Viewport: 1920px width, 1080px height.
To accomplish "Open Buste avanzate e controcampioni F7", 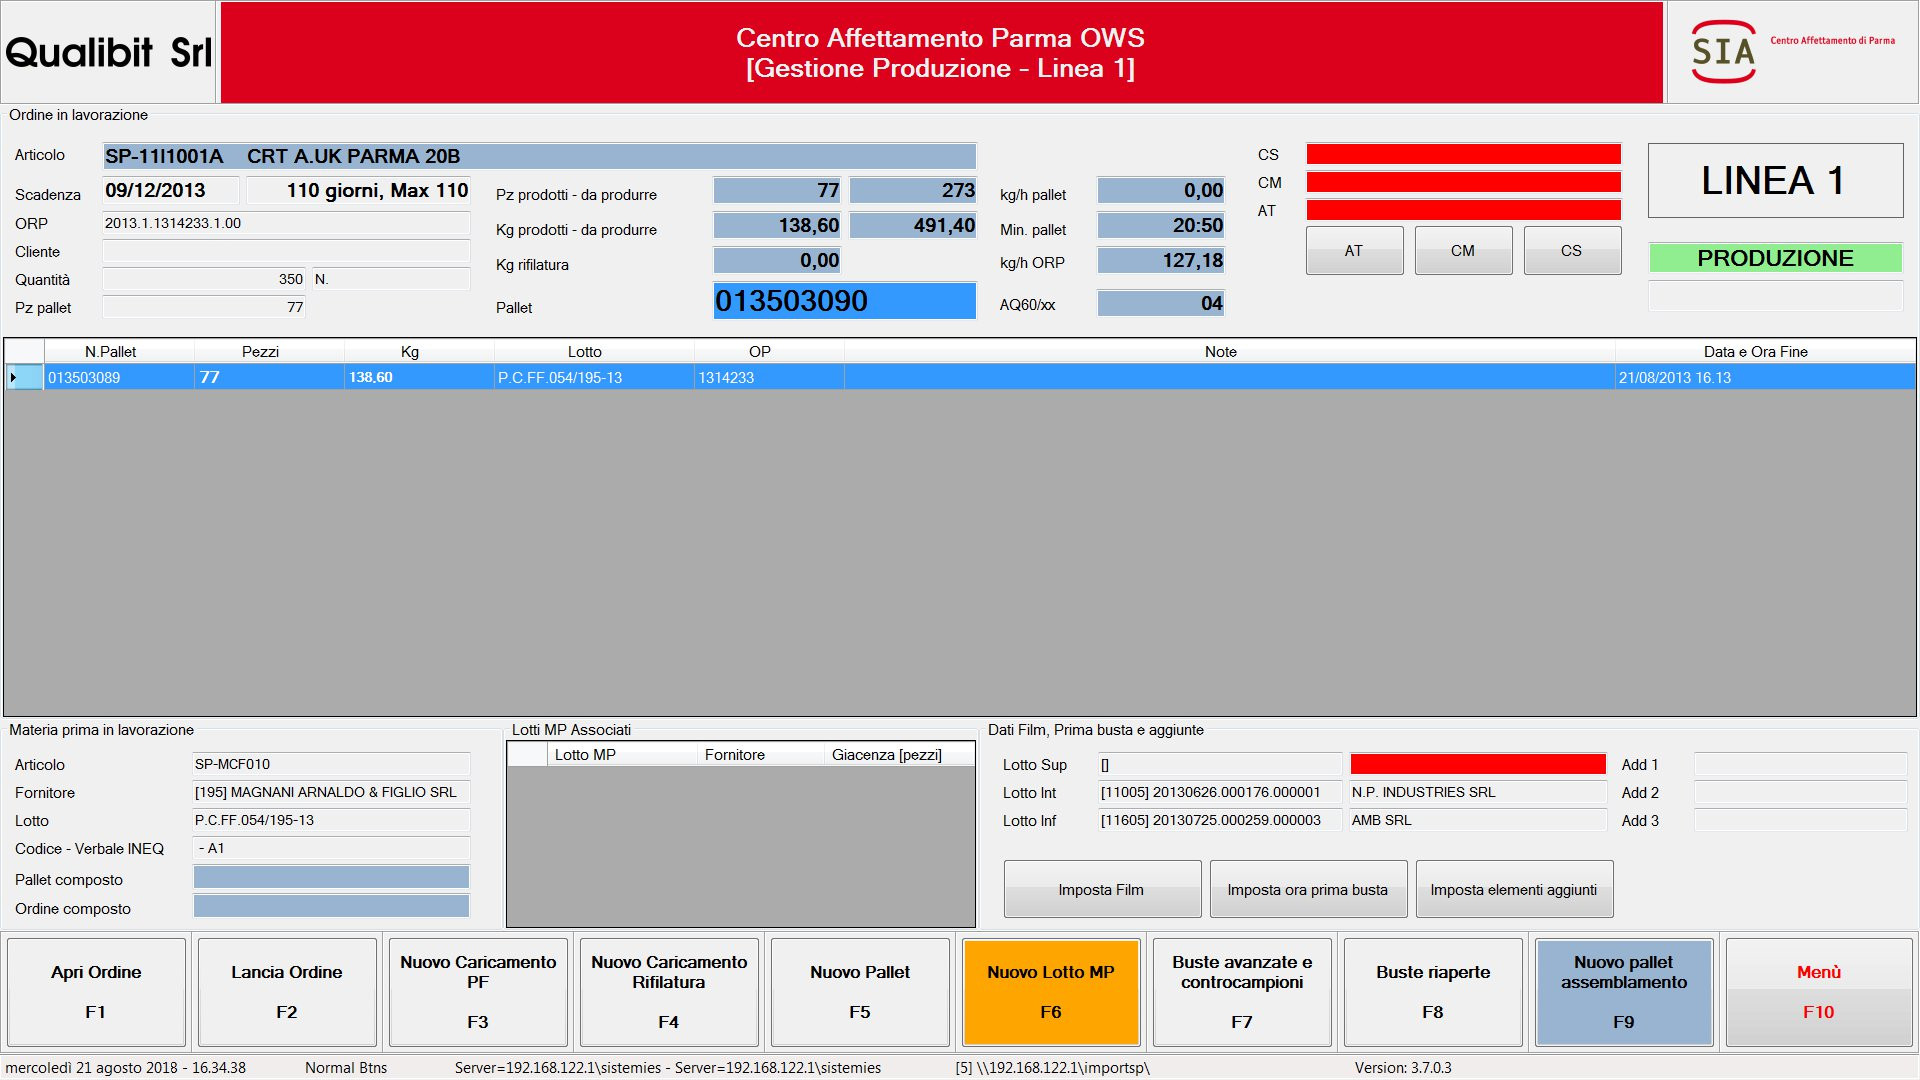I will [1242, 991].
